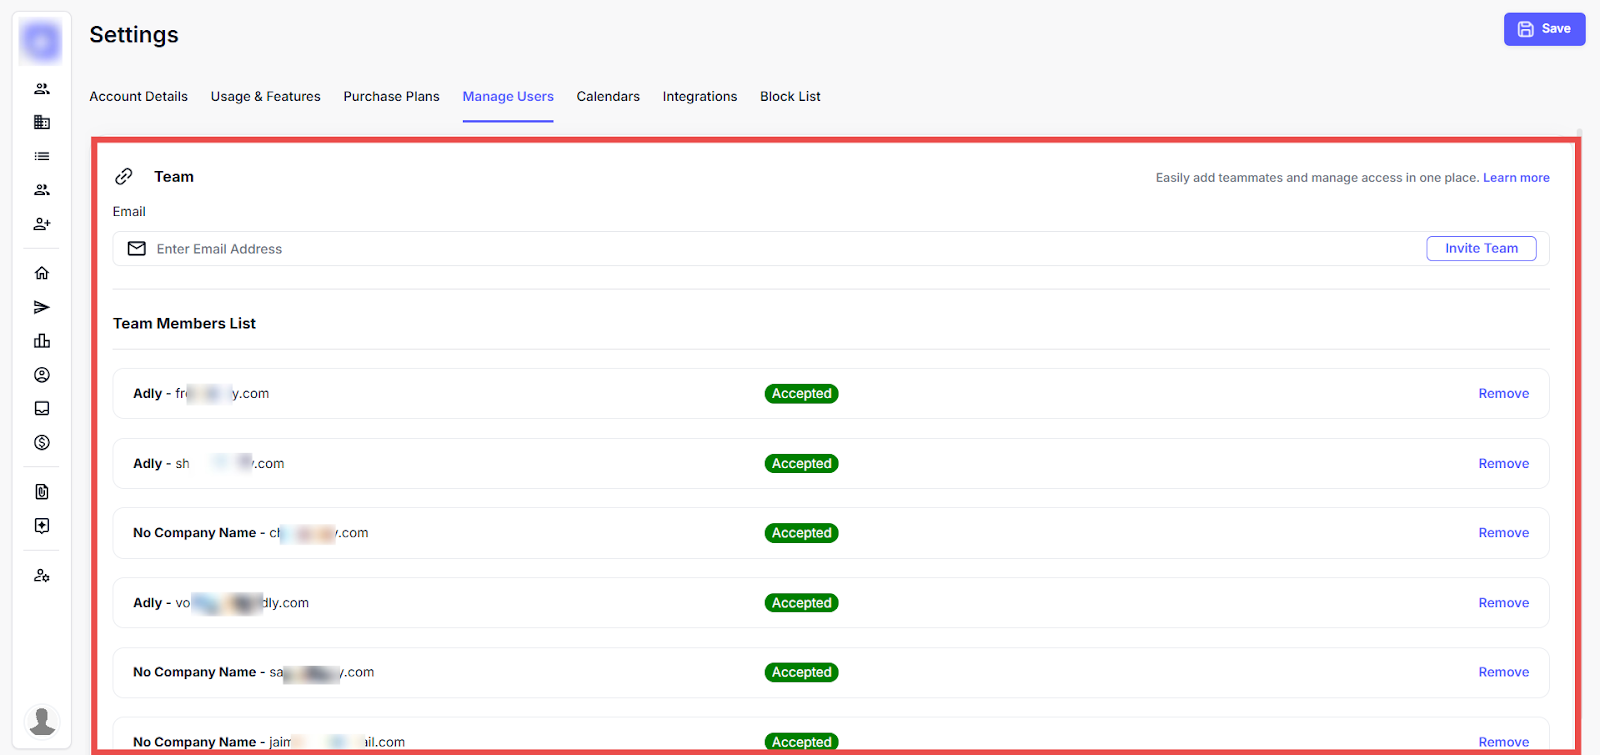Click the Invite Team button
1600x755 pixels.
(x=1481, y=249)
